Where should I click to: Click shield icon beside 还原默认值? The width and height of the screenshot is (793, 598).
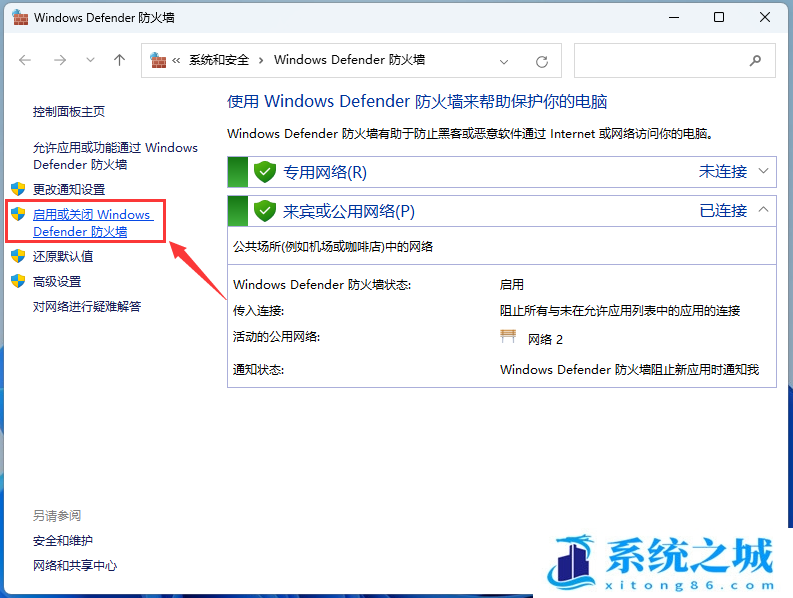[18, 256]
